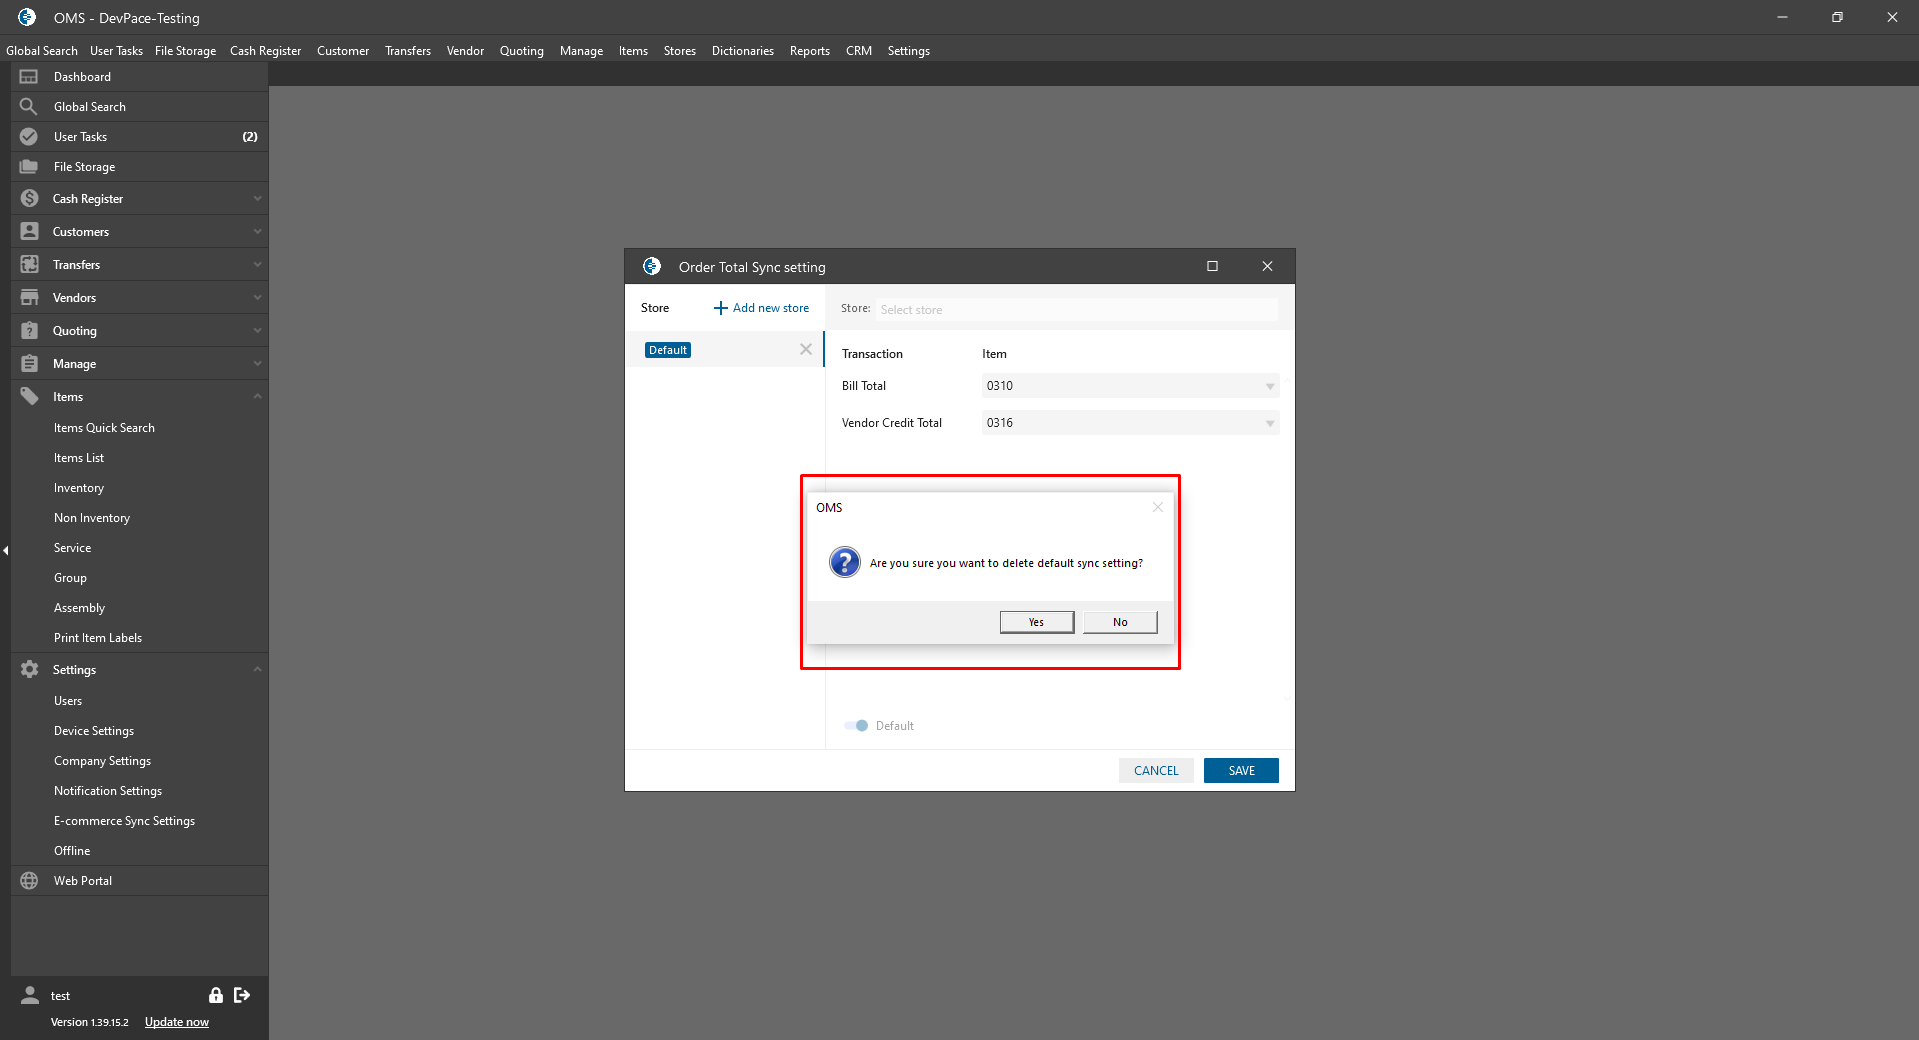Click the Quoting clipboard icon
The image size is (1919, 1040).
(x=30, y=331)
